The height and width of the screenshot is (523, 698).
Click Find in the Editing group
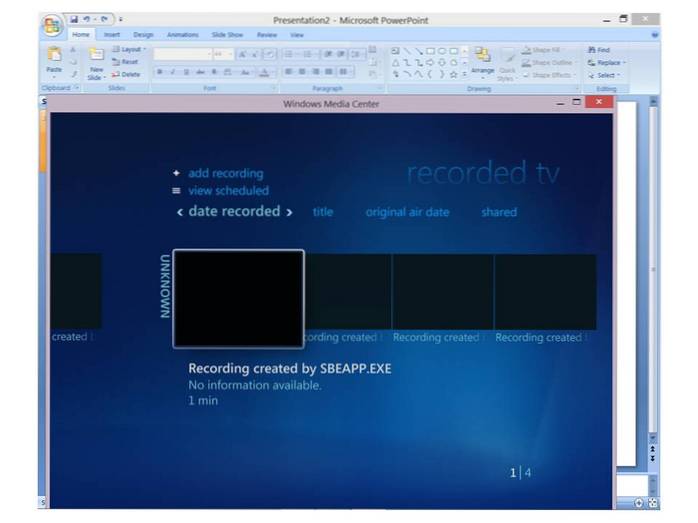click(x=599, y=50)
